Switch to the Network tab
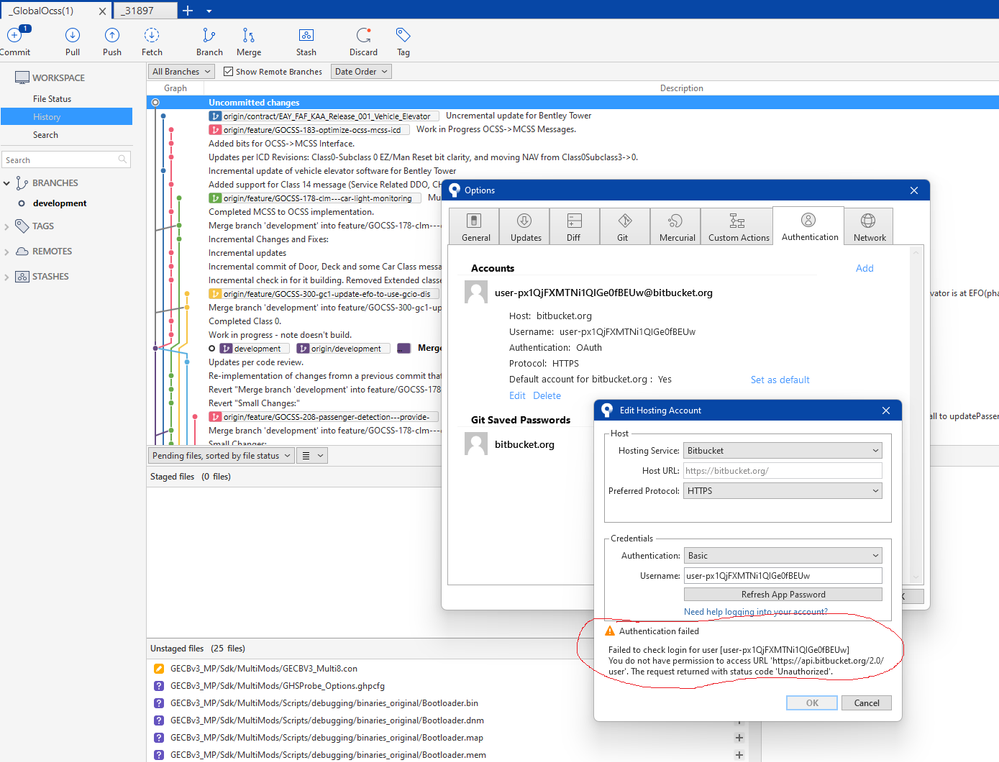 pyautogui.click(x=869, y=227)
